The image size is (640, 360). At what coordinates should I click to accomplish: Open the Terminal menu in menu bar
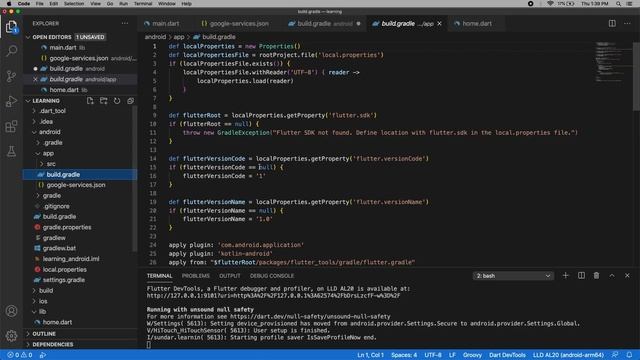pos(143,4)
